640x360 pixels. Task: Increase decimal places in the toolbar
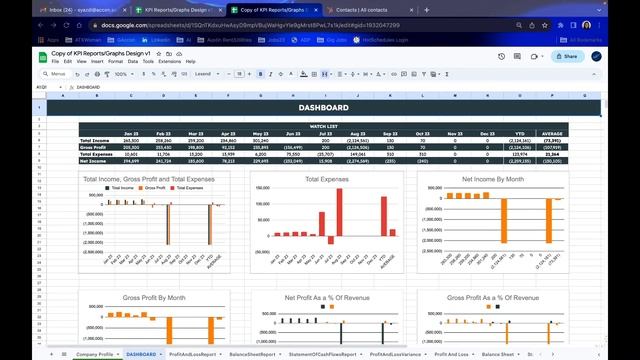coord(174,74)
